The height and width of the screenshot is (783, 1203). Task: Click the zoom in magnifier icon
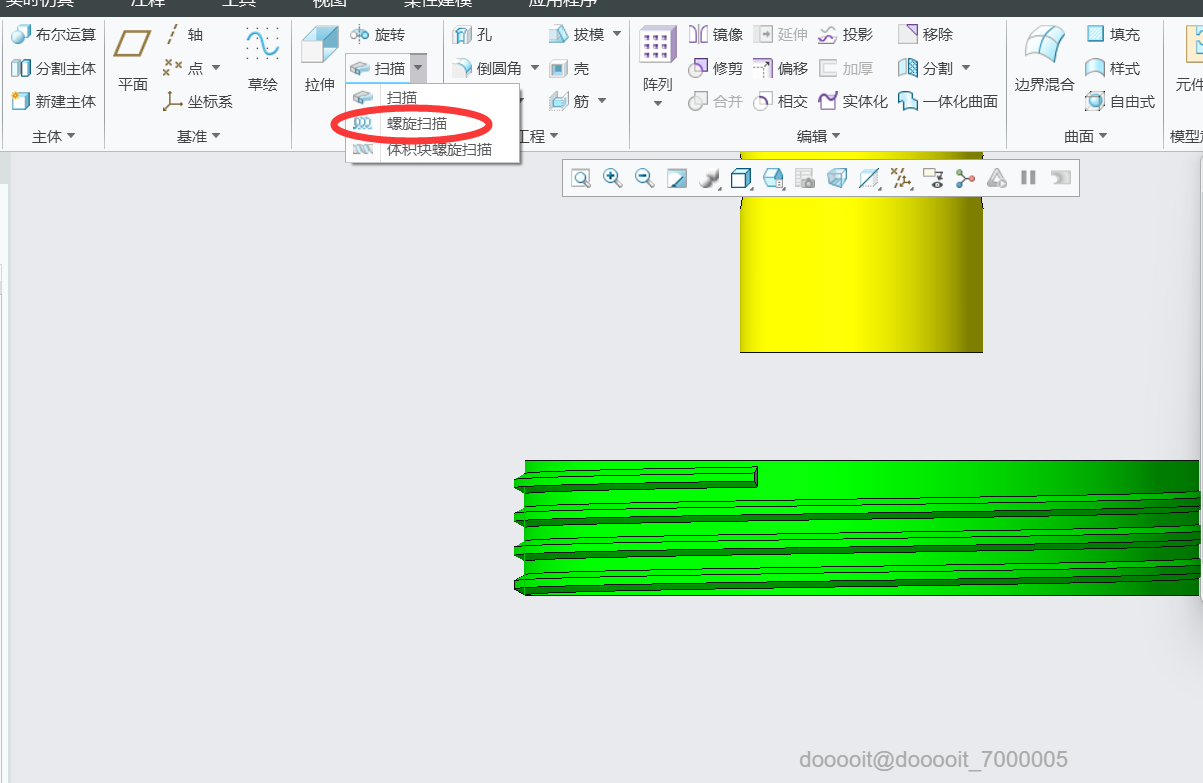click(613, 178)
